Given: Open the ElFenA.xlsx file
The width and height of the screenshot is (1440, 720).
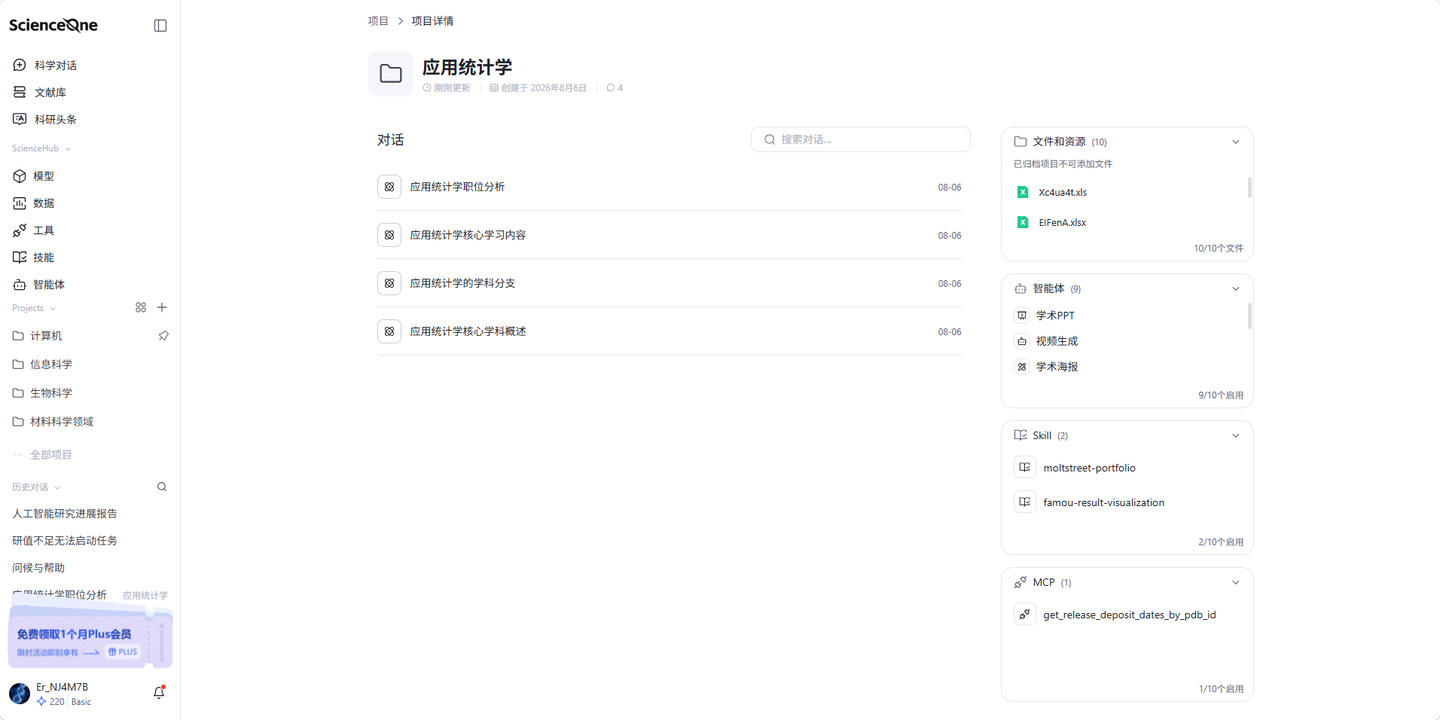Looking at the screenshot, I should 1062,223.
